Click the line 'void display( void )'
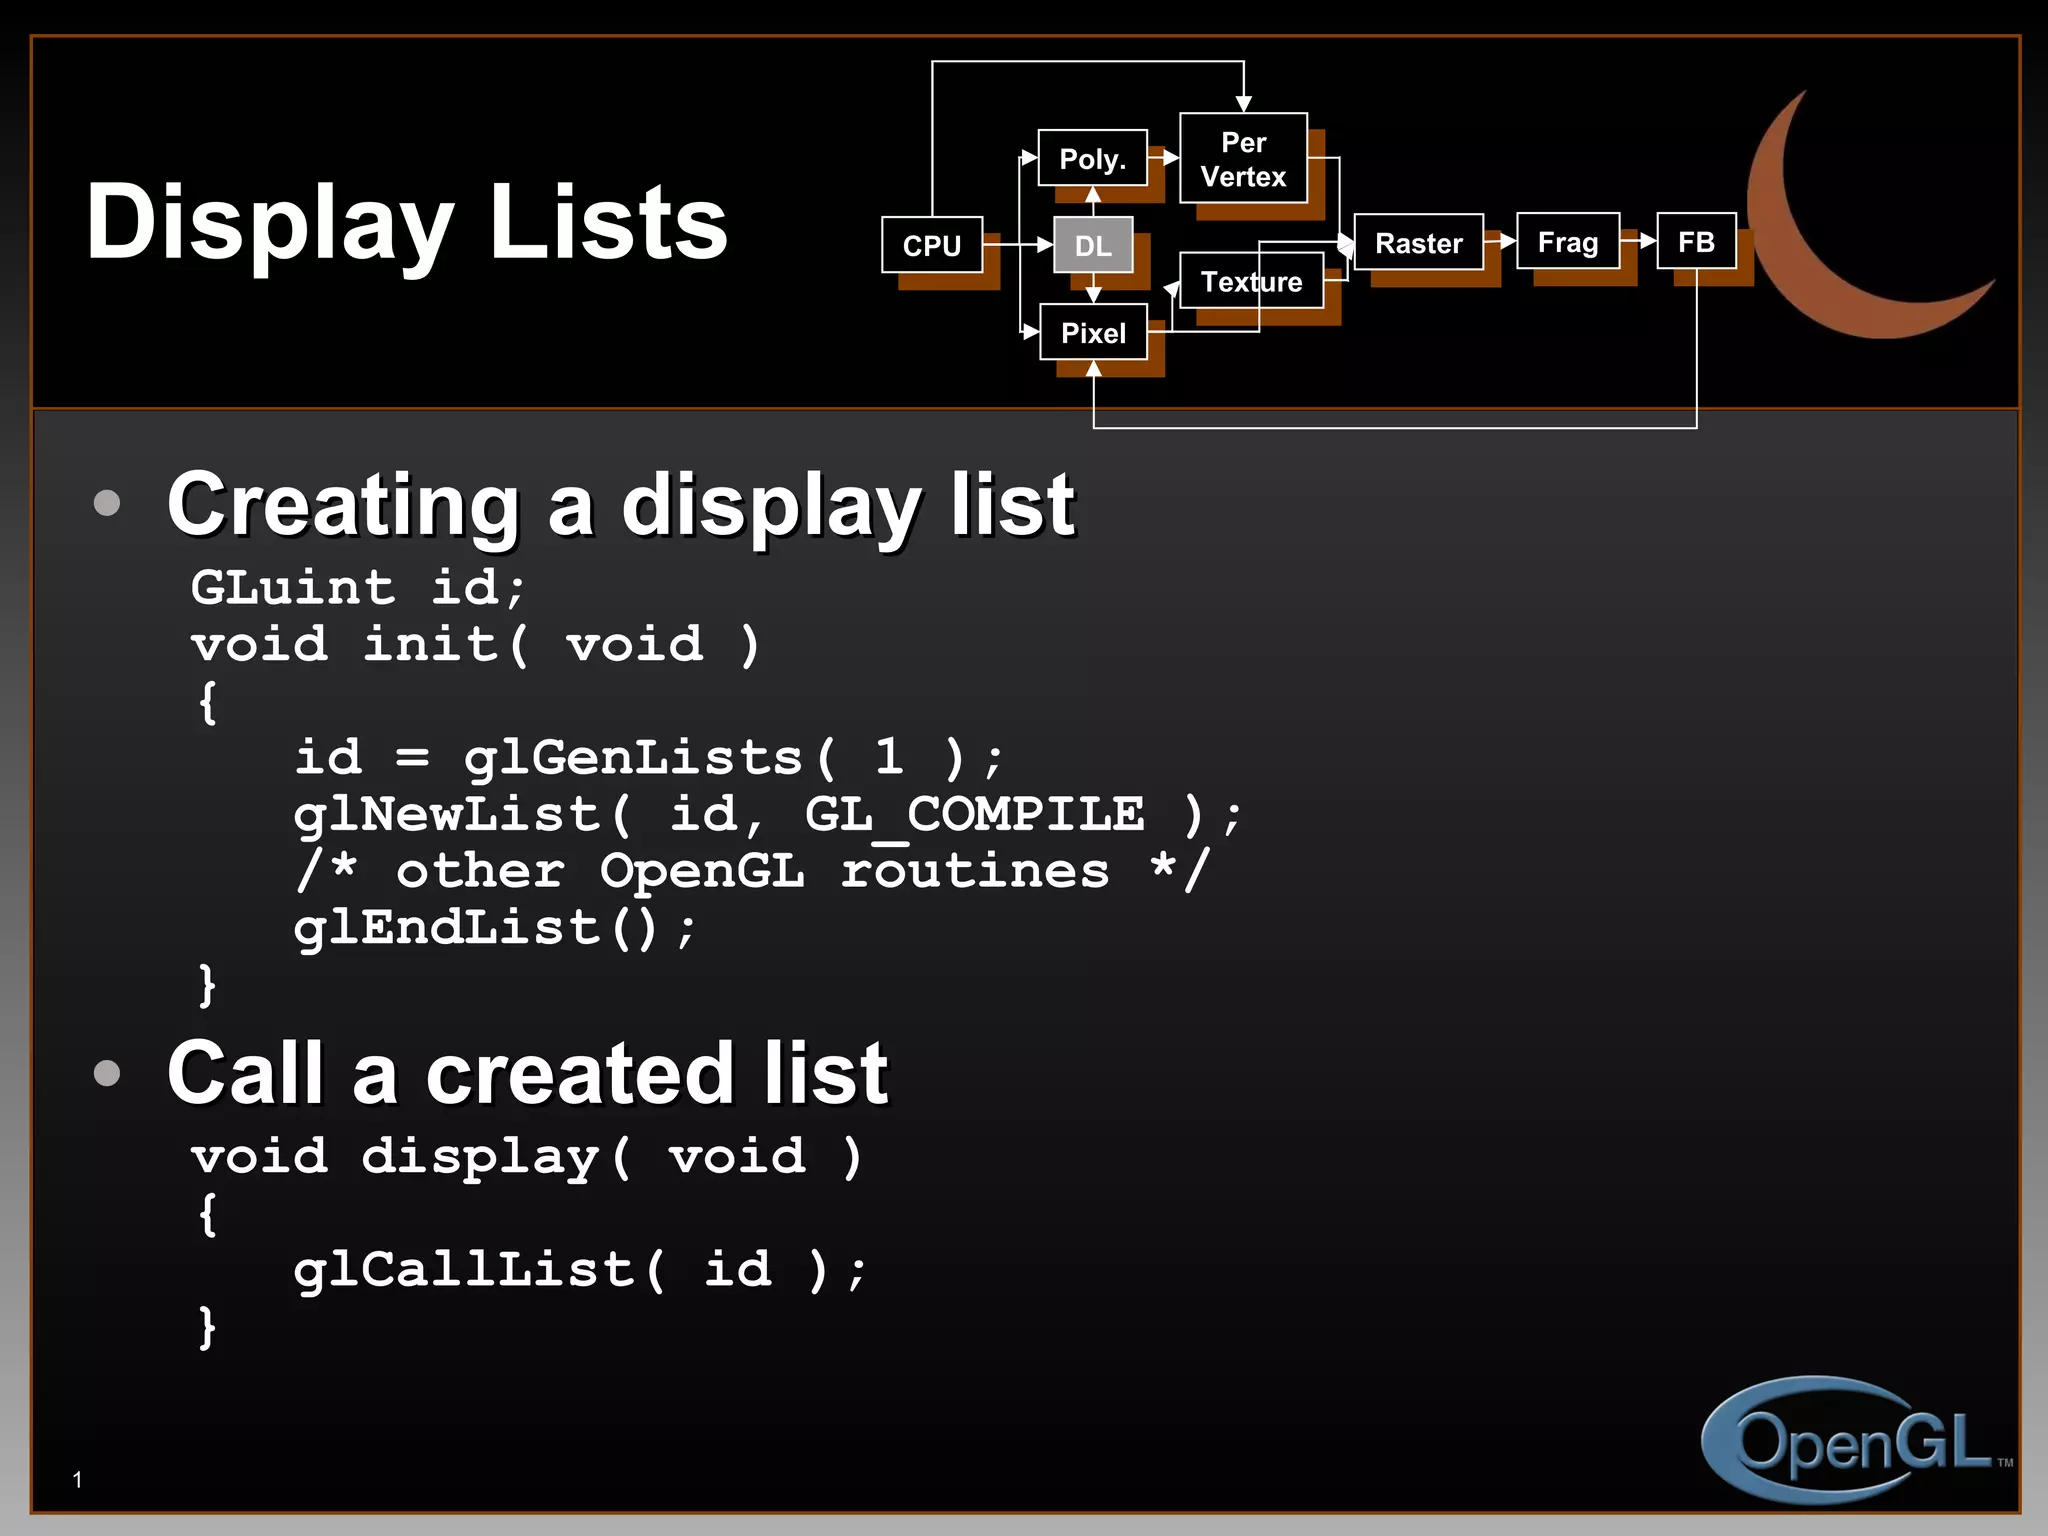 point(527,1157)
